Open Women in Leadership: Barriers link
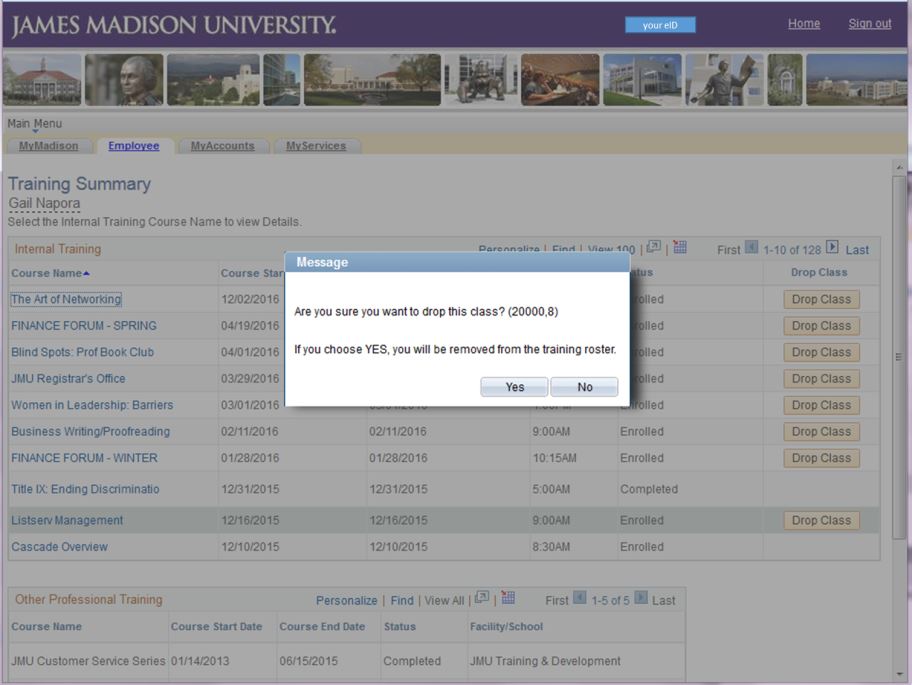This screenshot has width=912, height=685. click(x=92, y=405)
